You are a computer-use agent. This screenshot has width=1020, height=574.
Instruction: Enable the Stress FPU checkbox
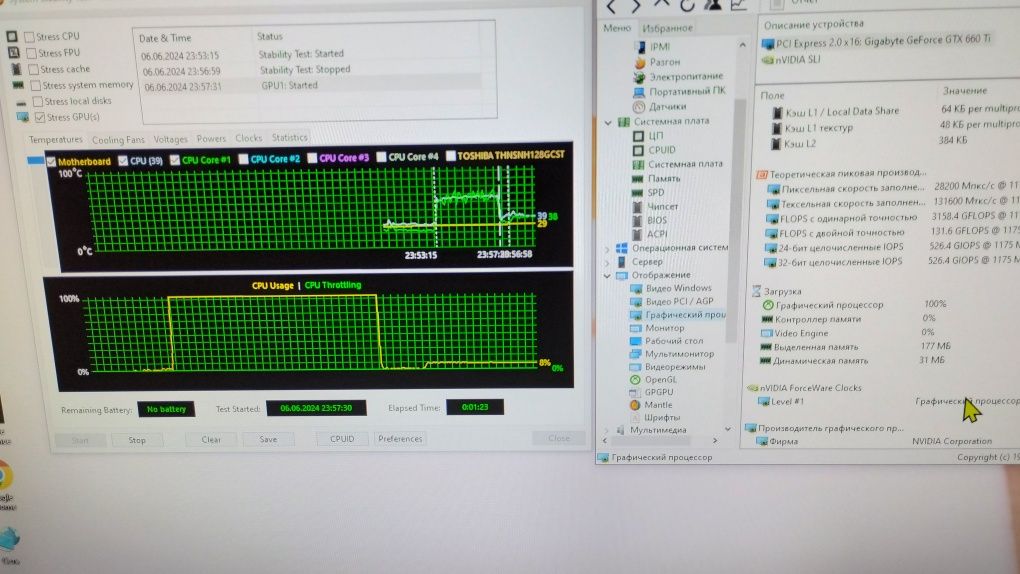(31, 53)
